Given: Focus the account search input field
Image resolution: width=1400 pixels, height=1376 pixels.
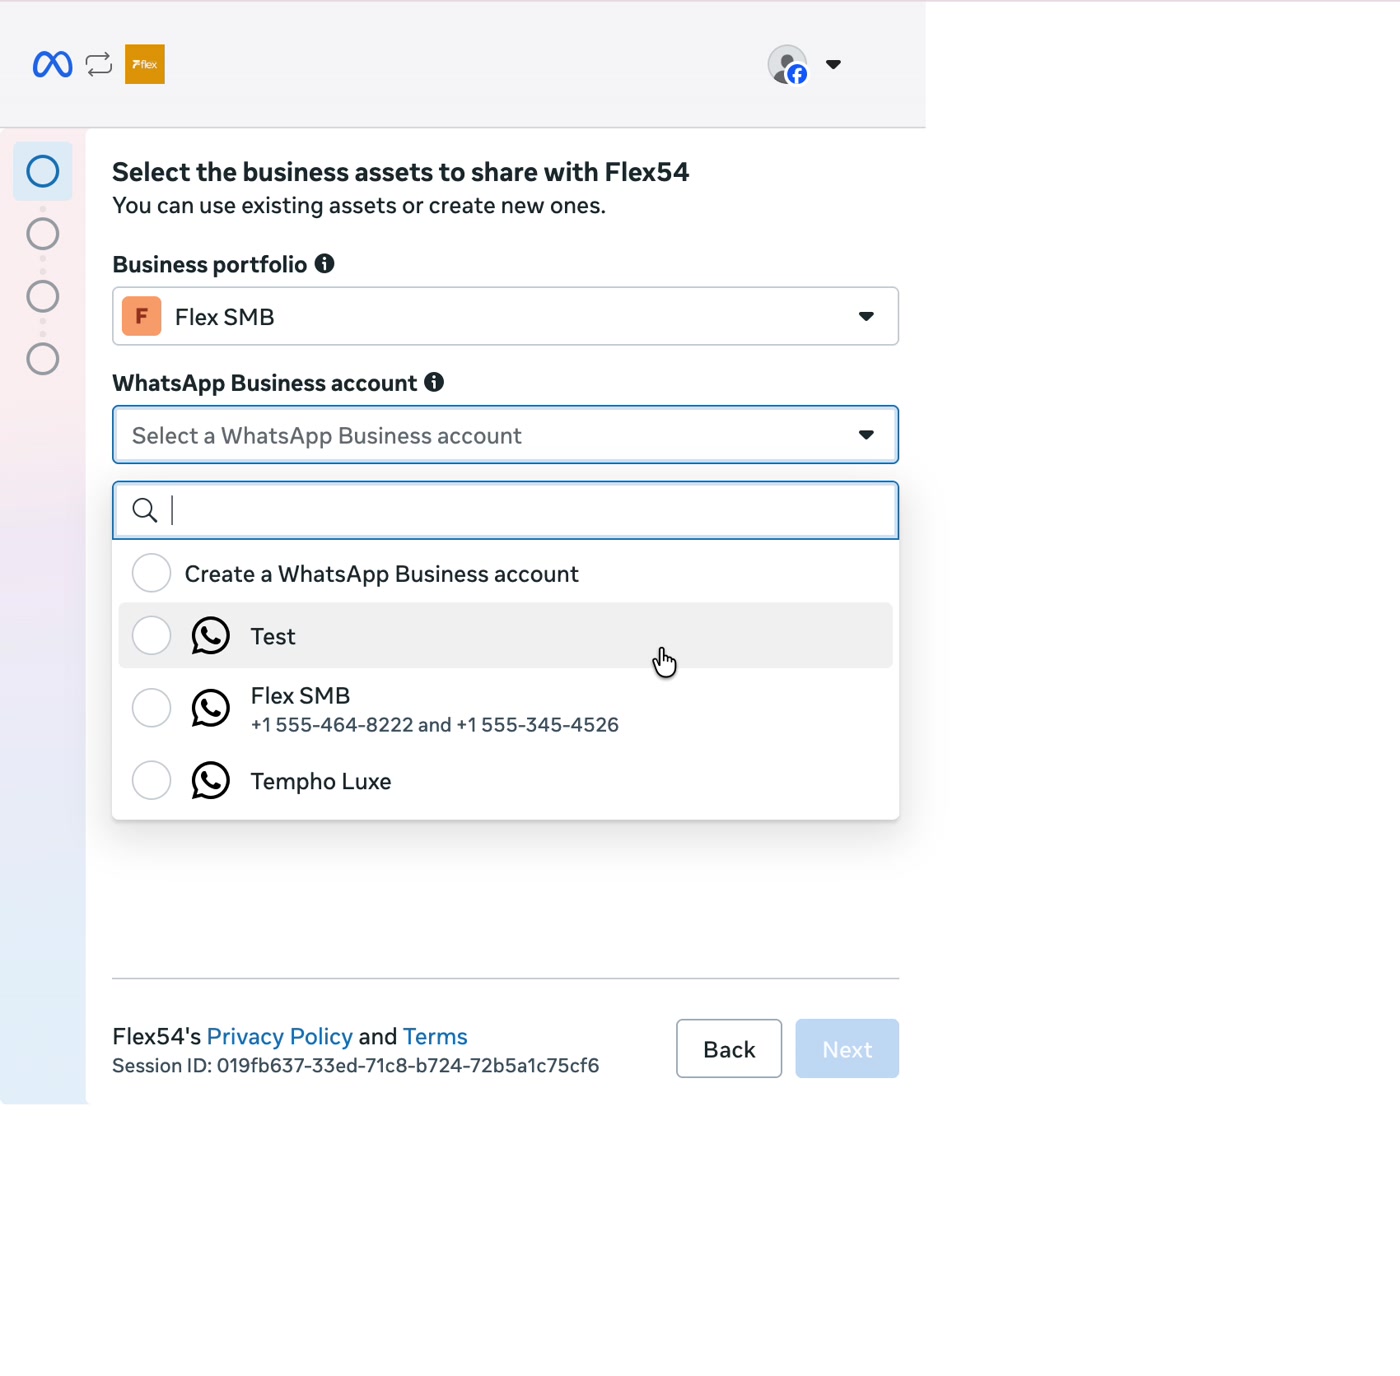Looking at the screenshot, I should [506, 510].
